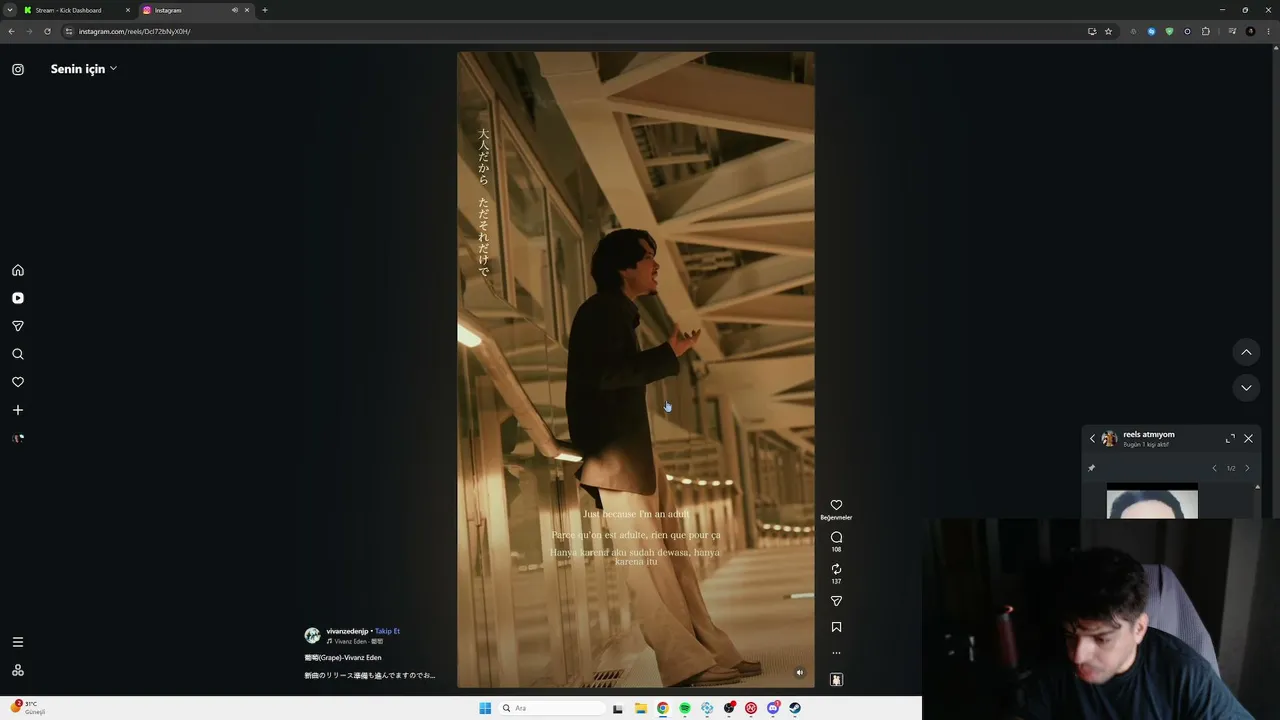1280x720 pixels.
Task: Click the three-dot more options on reel
Action: point(836,653)
